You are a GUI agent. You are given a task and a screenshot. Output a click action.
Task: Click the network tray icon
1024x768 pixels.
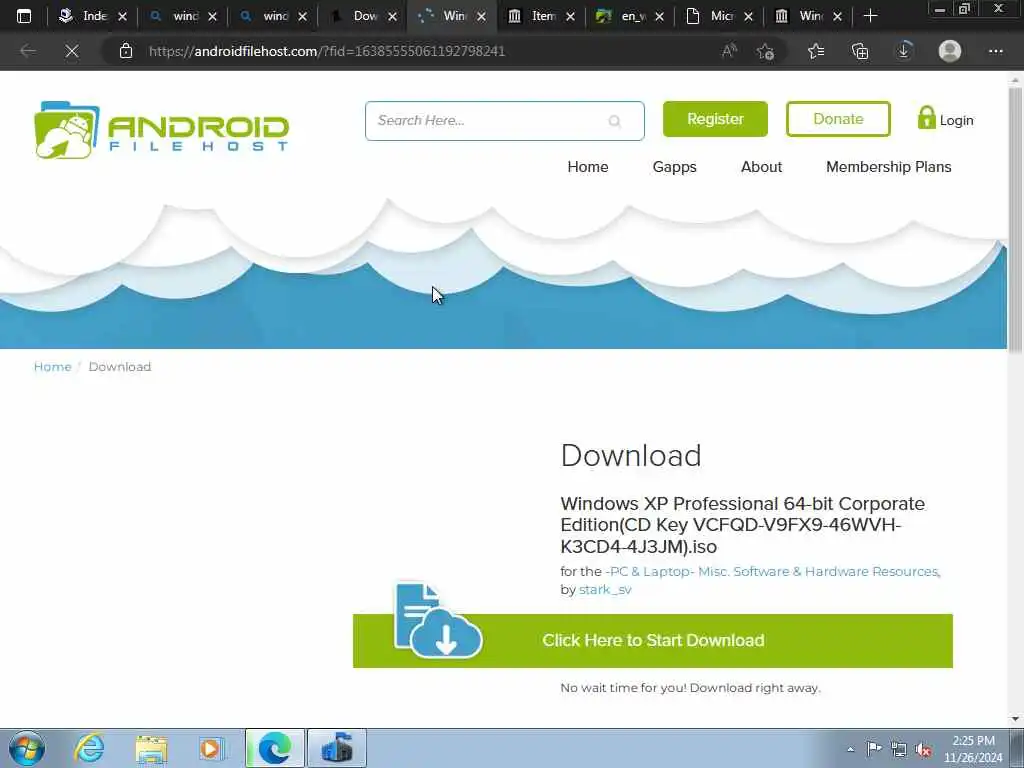click(x=899, y=749)
